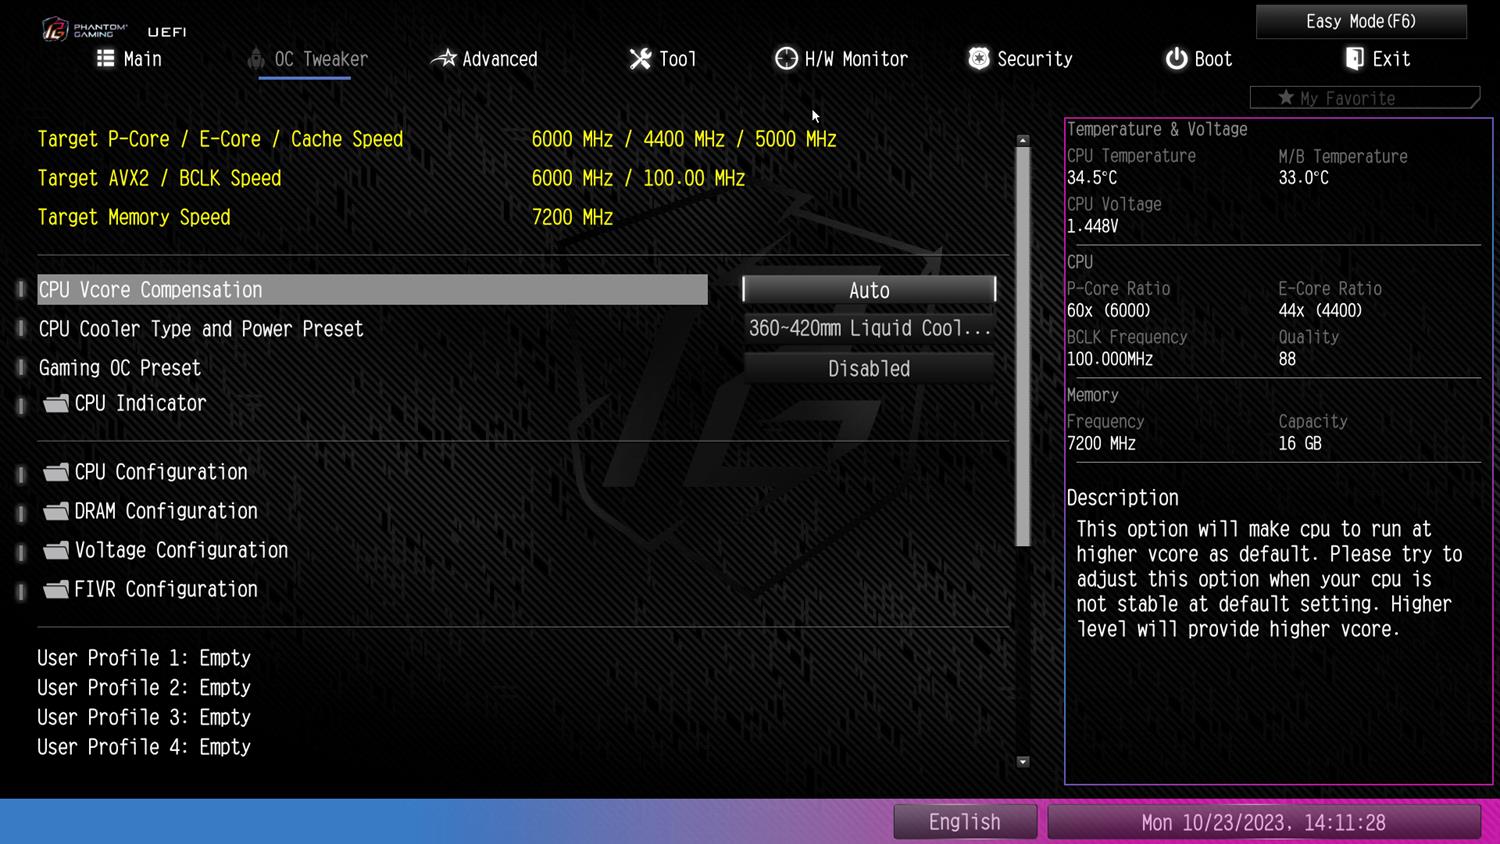Click the English language button
Image resolution: width=1500 pixels, height=844 pixels.
click(x=964, y=822)
